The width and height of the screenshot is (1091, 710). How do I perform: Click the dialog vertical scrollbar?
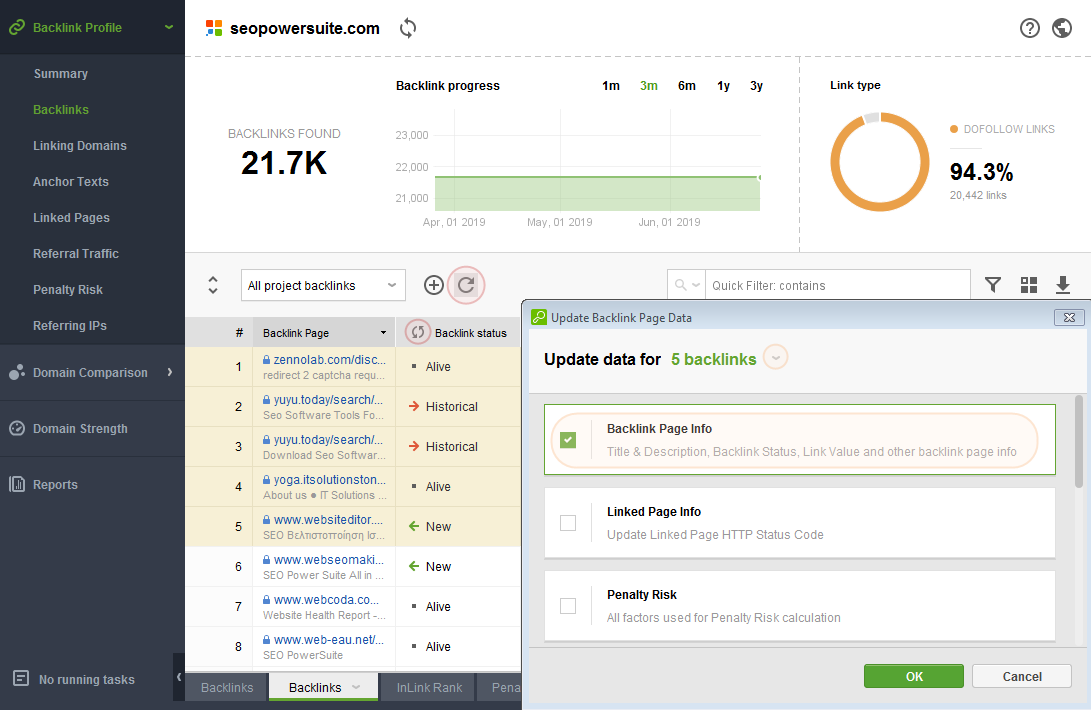coord(1078,441)
